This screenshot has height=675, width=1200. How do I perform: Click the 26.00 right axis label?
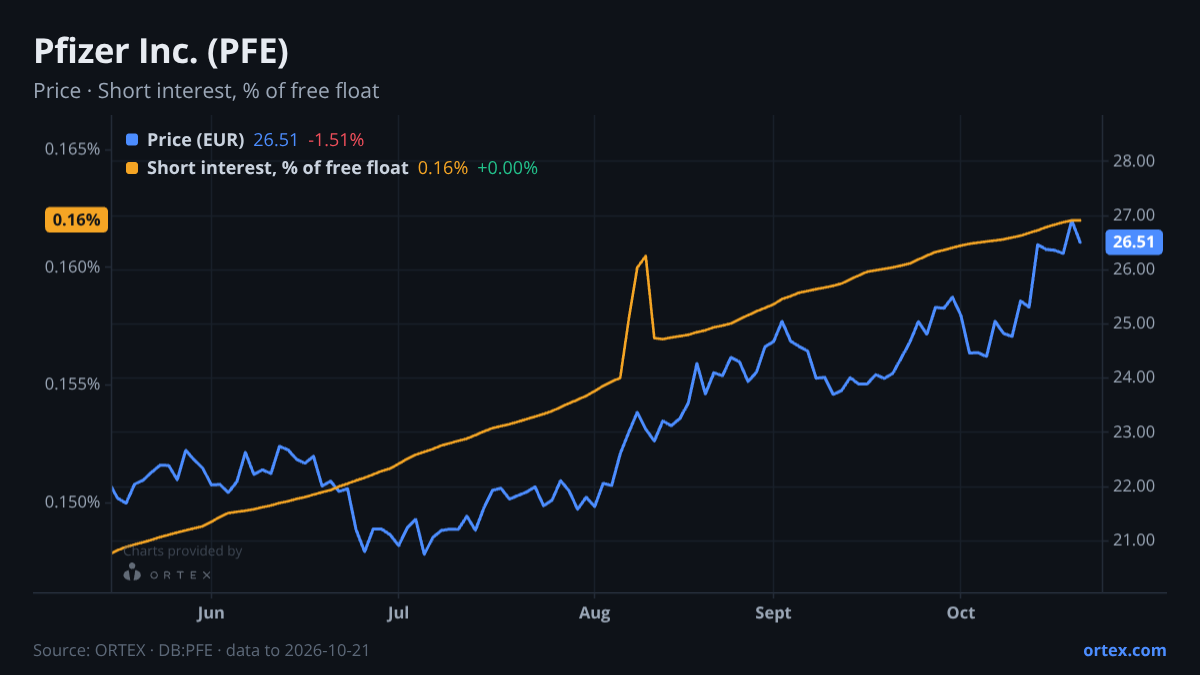pyautogui.click(x=1134, y=269)
